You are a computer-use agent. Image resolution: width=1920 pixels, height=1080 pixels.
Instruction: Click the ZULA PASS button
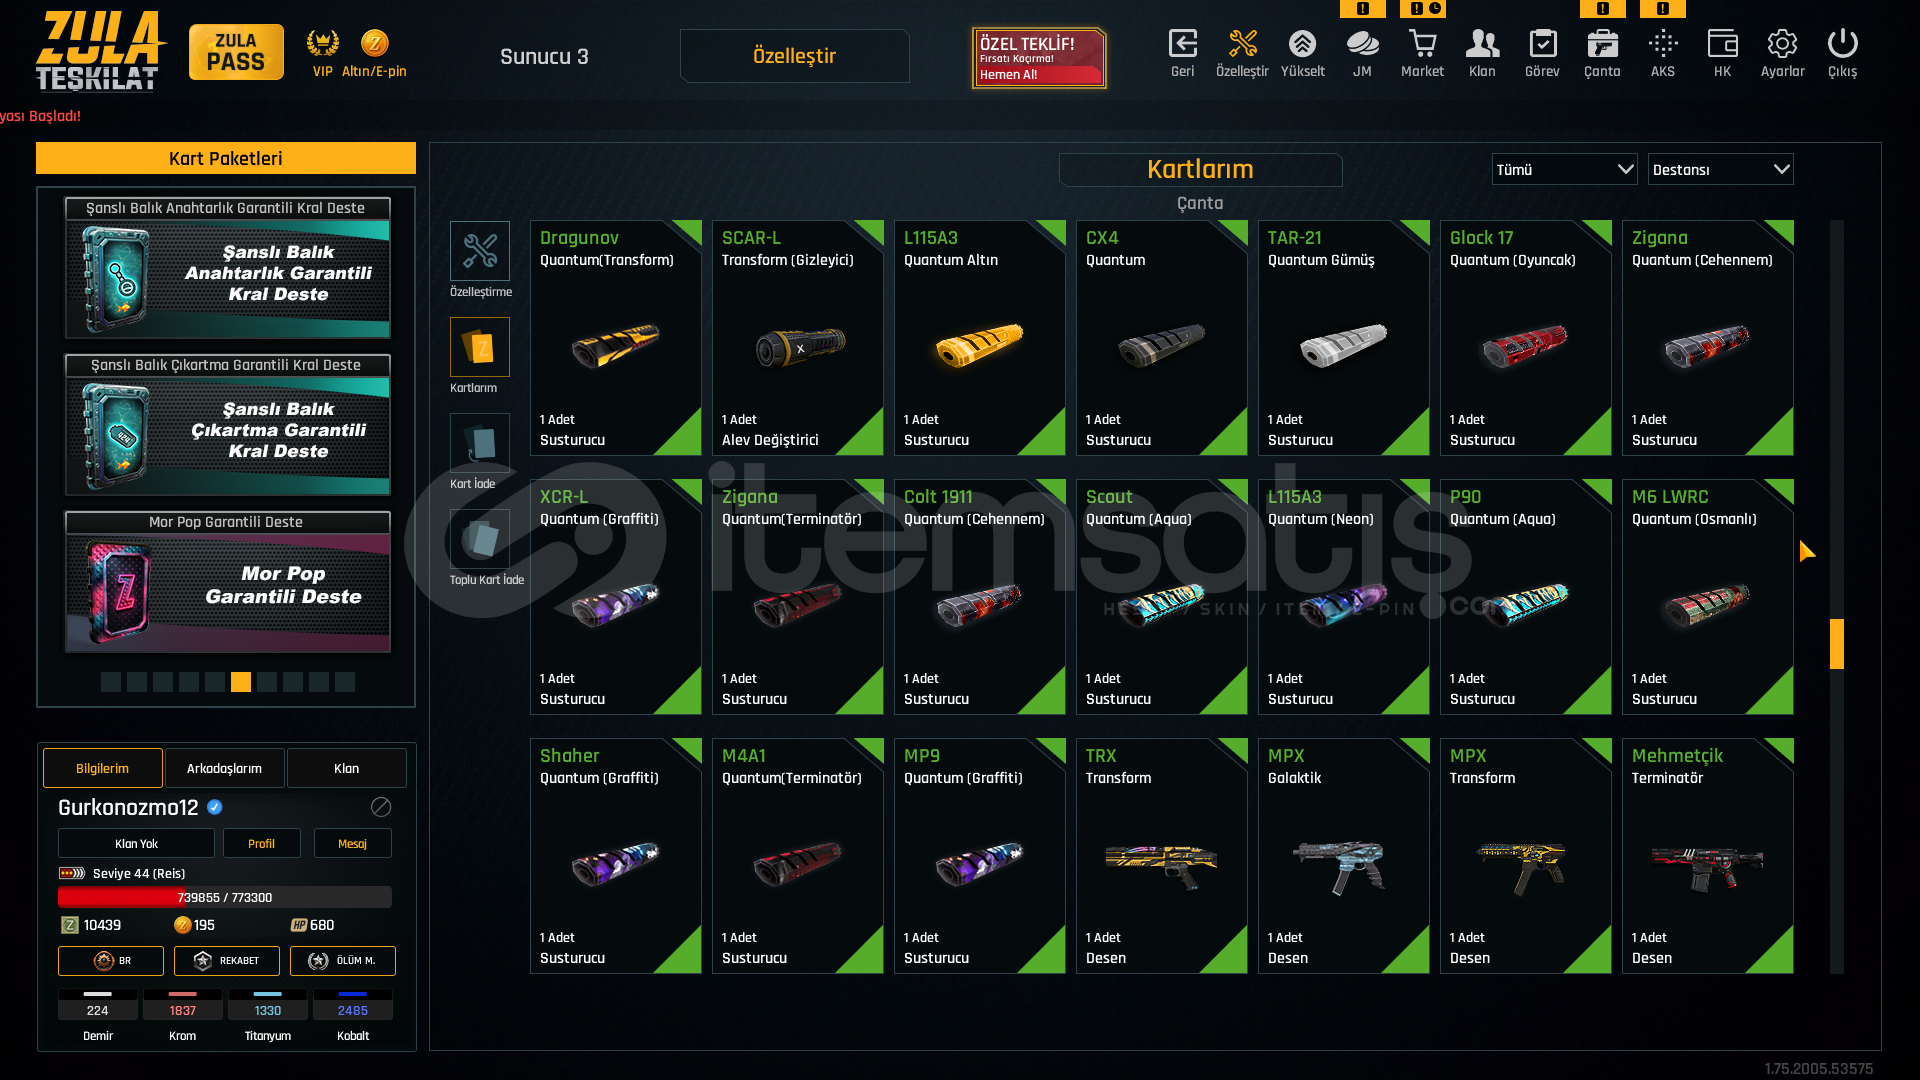pyautogui.click(x=236, y=52)
